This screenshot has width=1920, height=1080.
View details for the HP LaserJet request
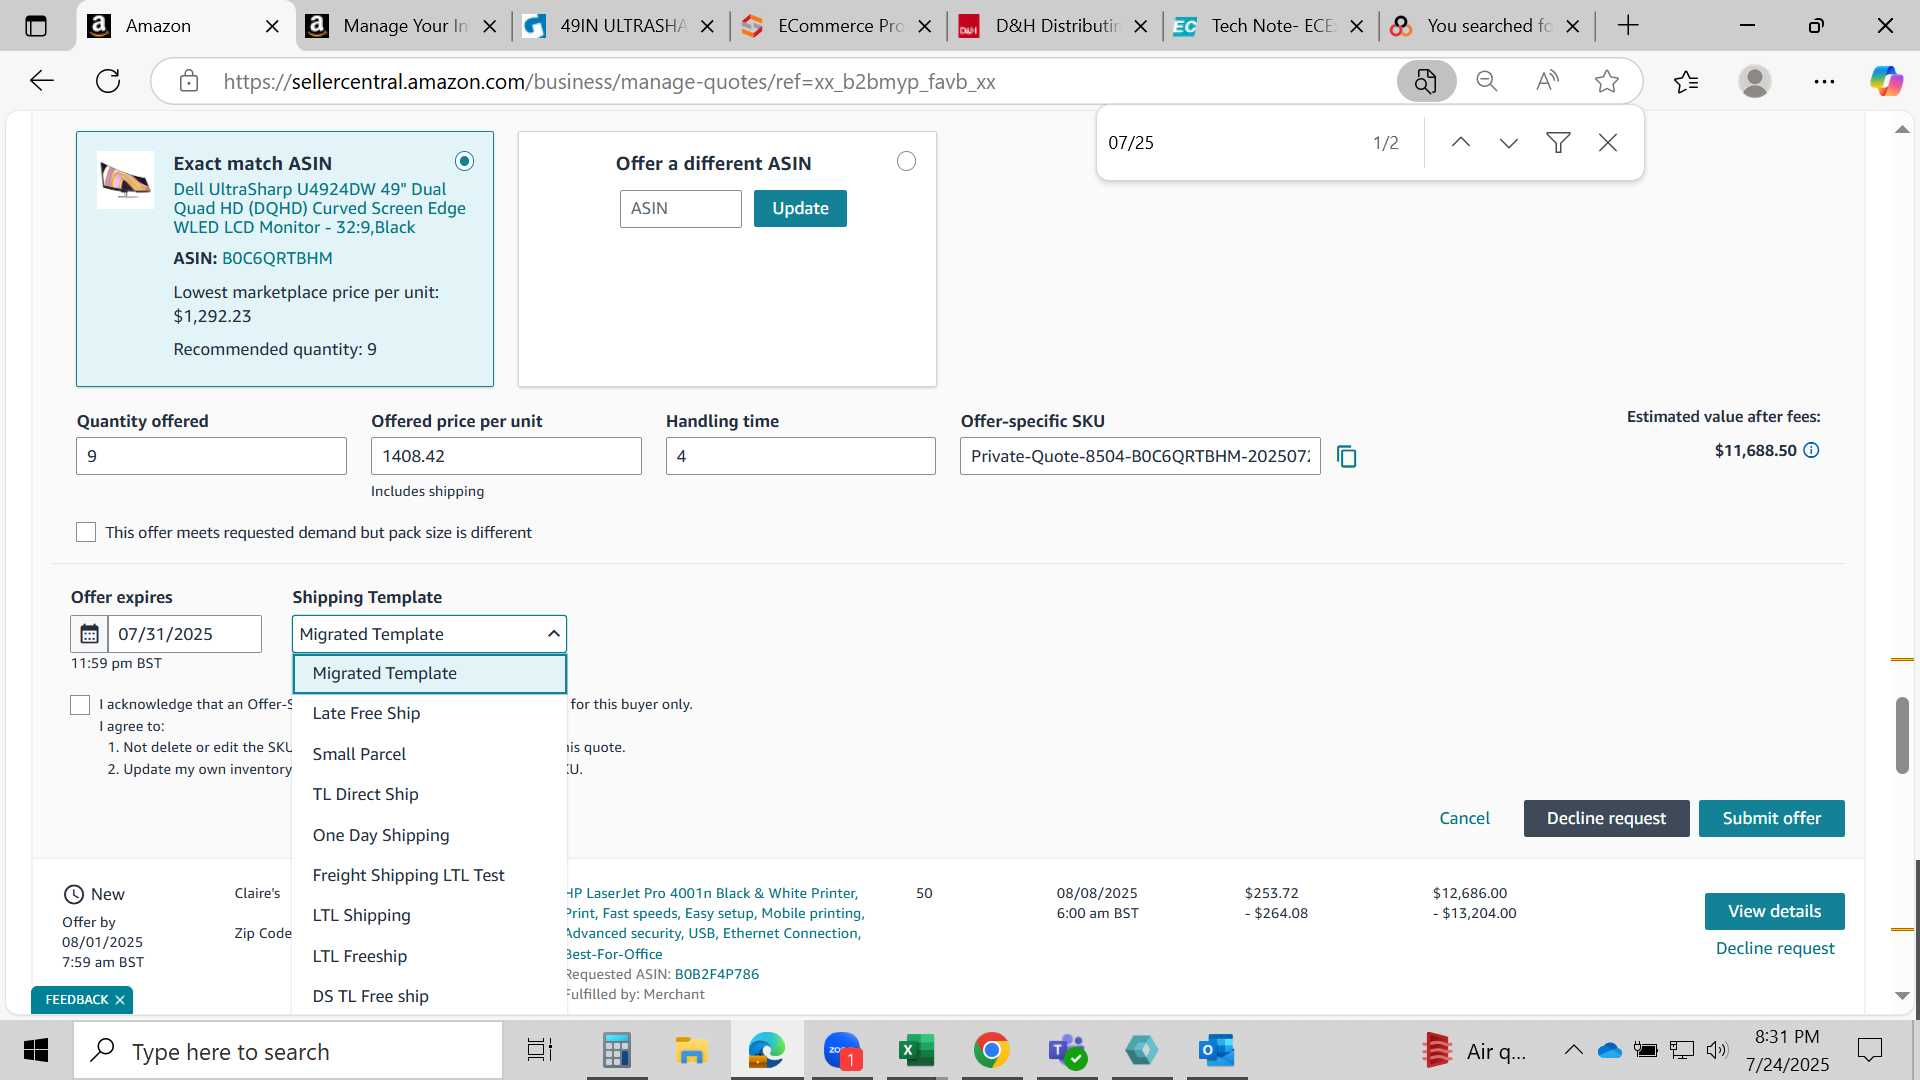tap(1774, 911)
